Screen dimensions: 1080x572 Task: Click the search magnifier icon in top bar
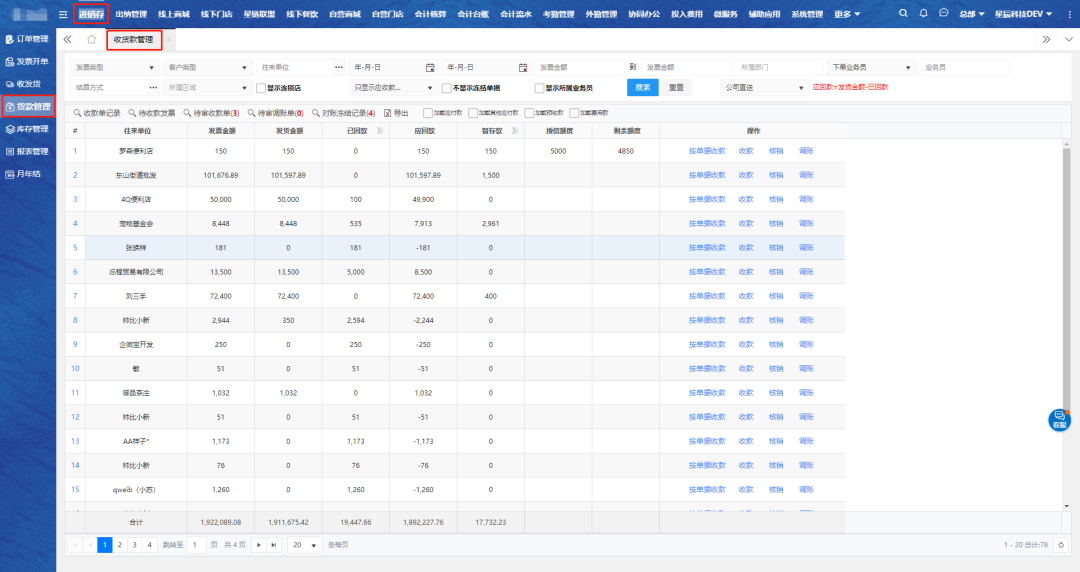904,13
